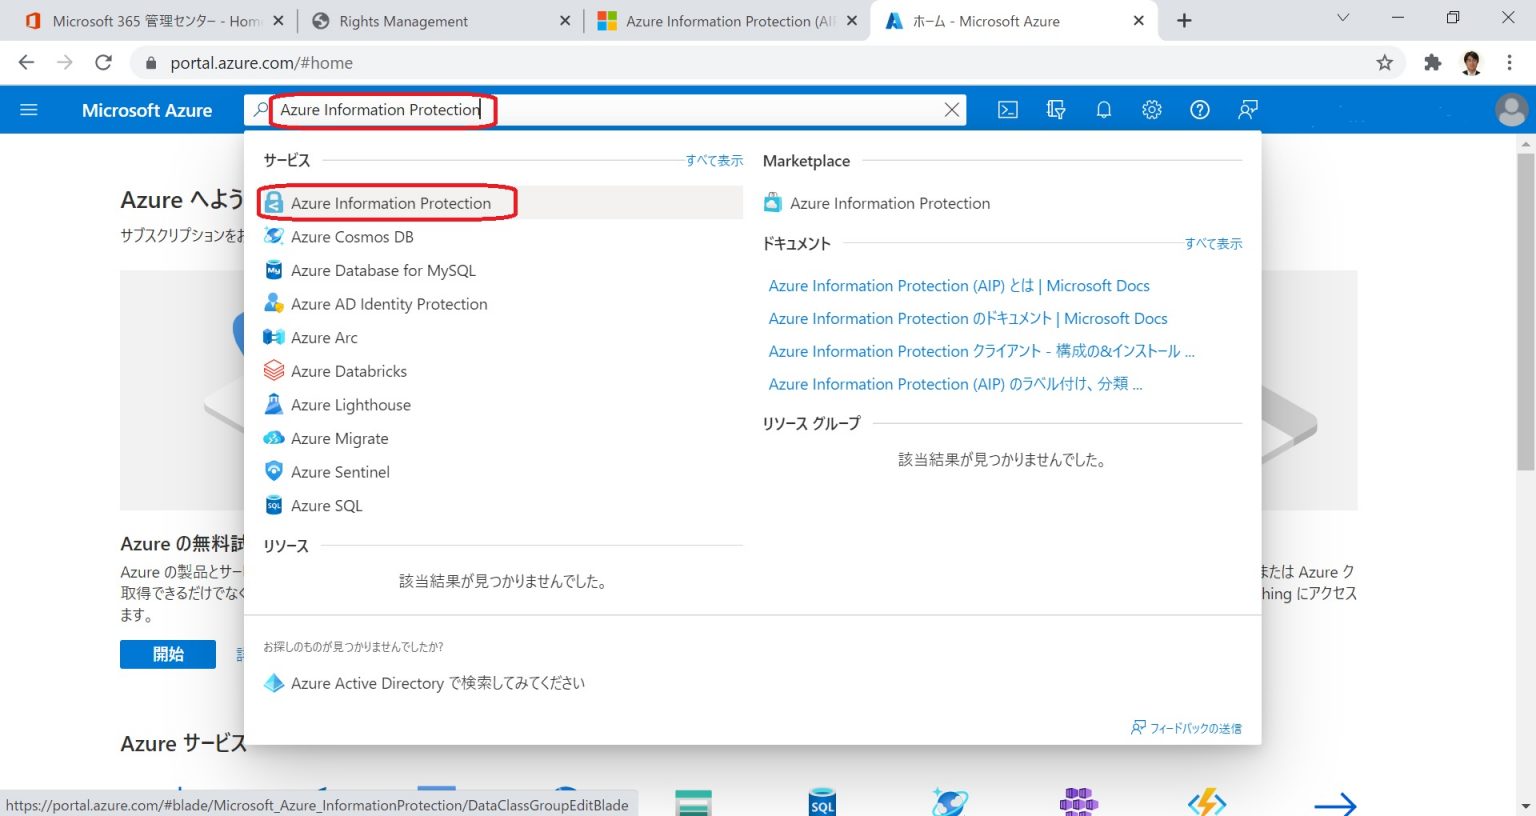Open the Function App lightning icon

1207,802
